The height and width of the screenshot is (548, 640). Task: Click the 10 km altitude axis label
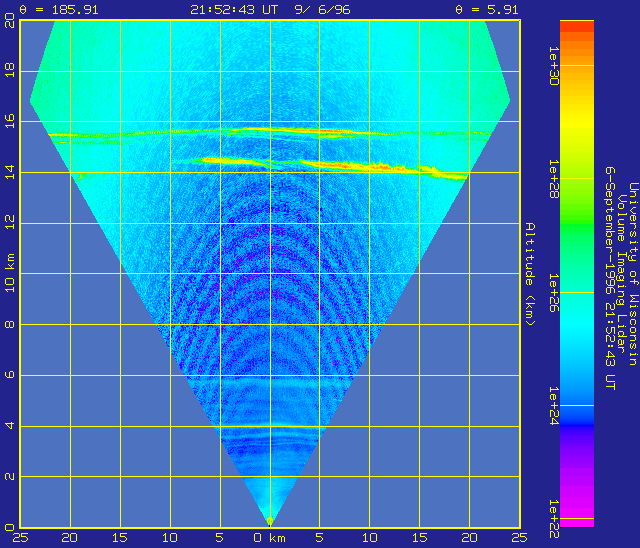coord(10,273)
